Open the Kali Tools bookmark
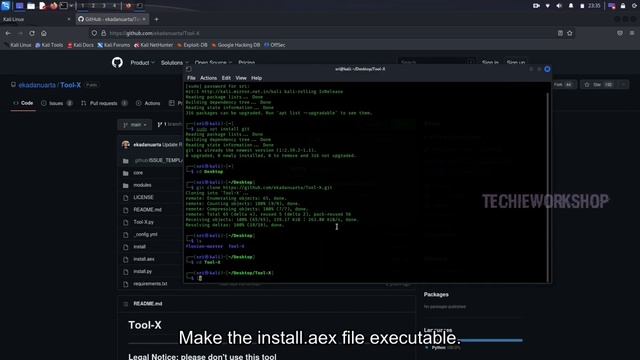The image size is (640, 360). pyautogui.click(x=49, y=45)
